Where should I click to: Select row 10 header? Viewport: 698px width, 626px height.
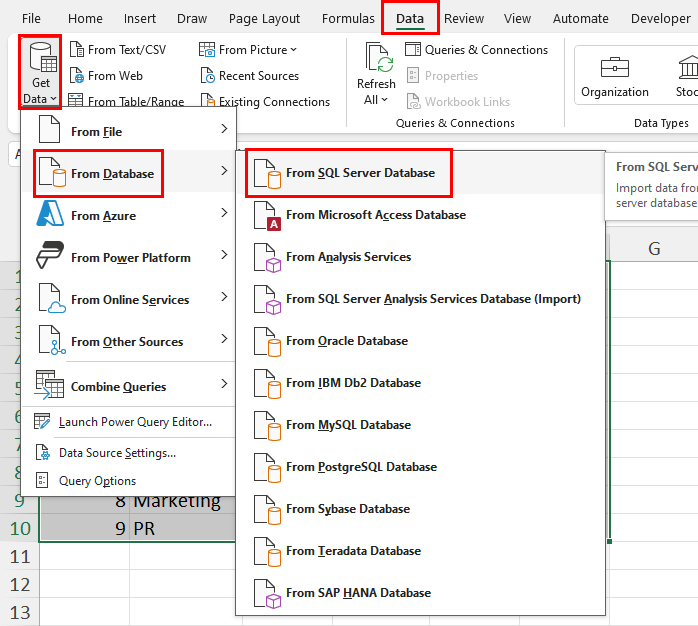20,528
